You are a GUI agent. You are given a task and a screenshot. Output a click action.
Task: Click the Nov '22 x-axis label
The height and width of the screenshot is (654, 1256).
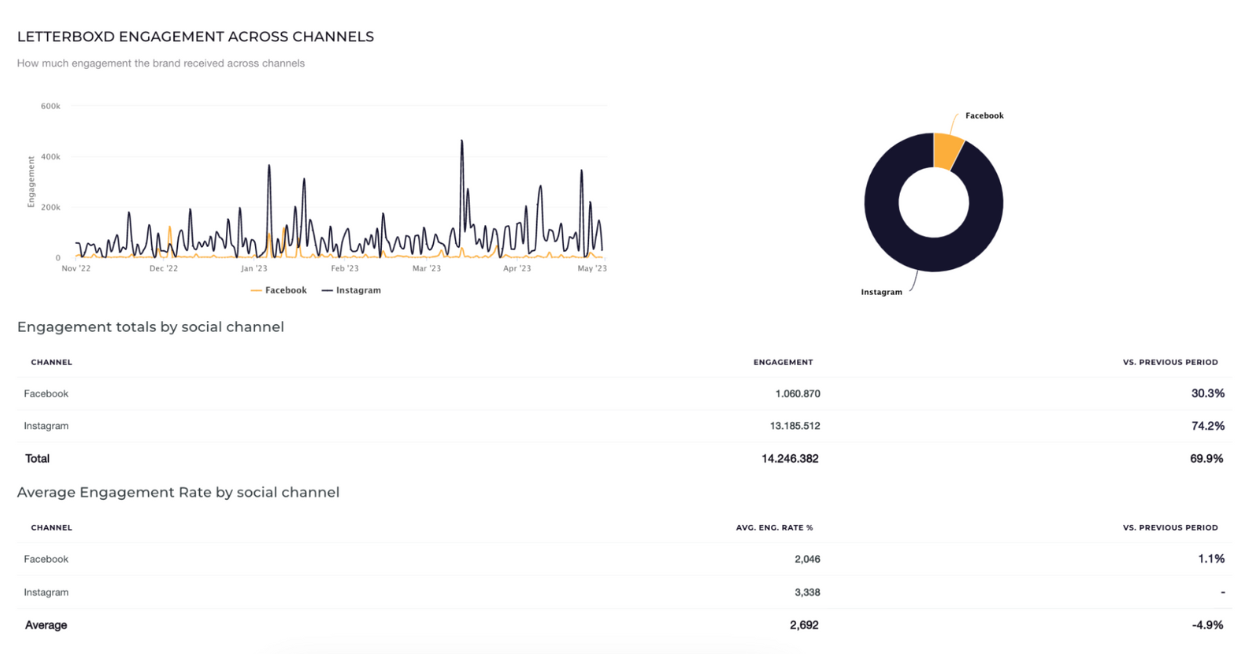tap(75, 269)
